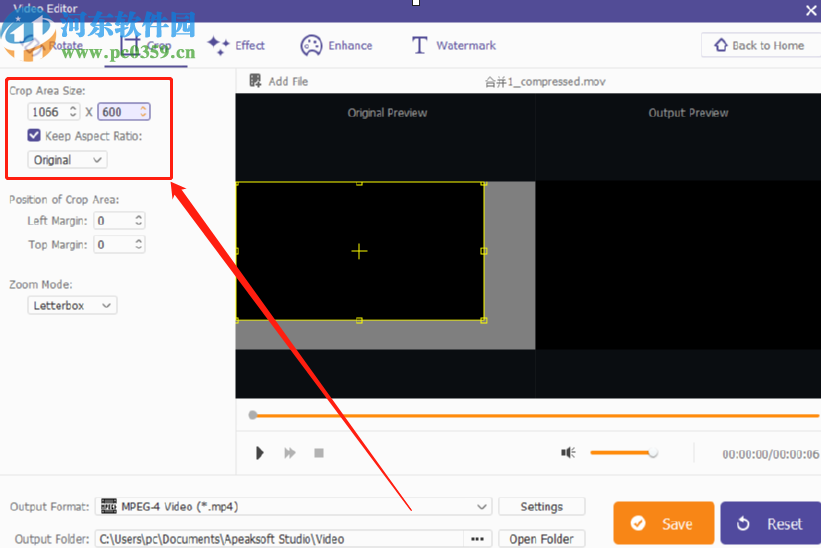Reset the crop settings
Screen dimensions: 821x548
tap(771, 523)
